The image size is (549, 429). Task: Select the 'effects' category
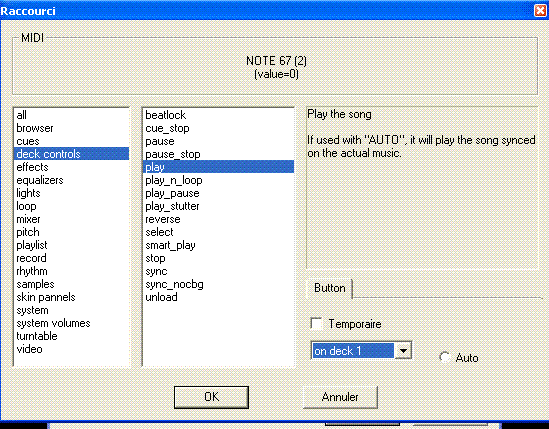[x=71, y=167]
